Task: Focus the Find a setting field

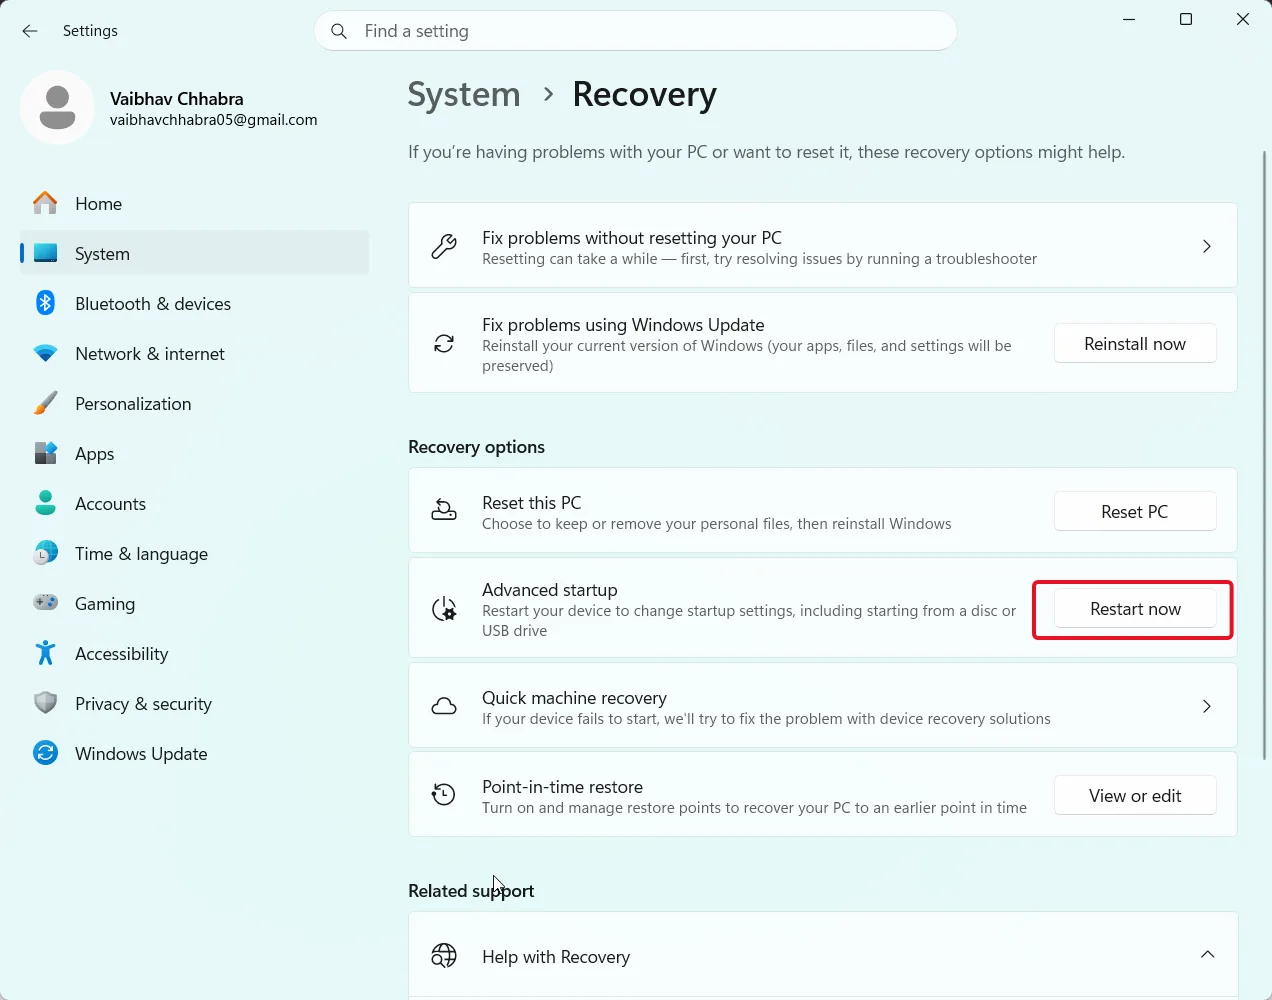Action: pyautogui.click(x=635, y=31)
